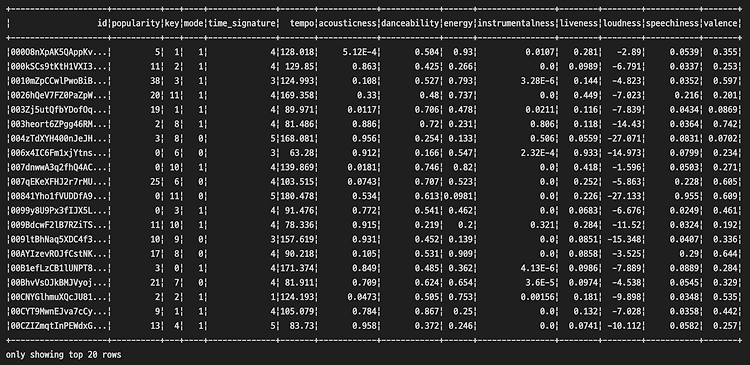The image size is (750, 365).
Task: Click the 'key' column header
Action: coord(172,23)
